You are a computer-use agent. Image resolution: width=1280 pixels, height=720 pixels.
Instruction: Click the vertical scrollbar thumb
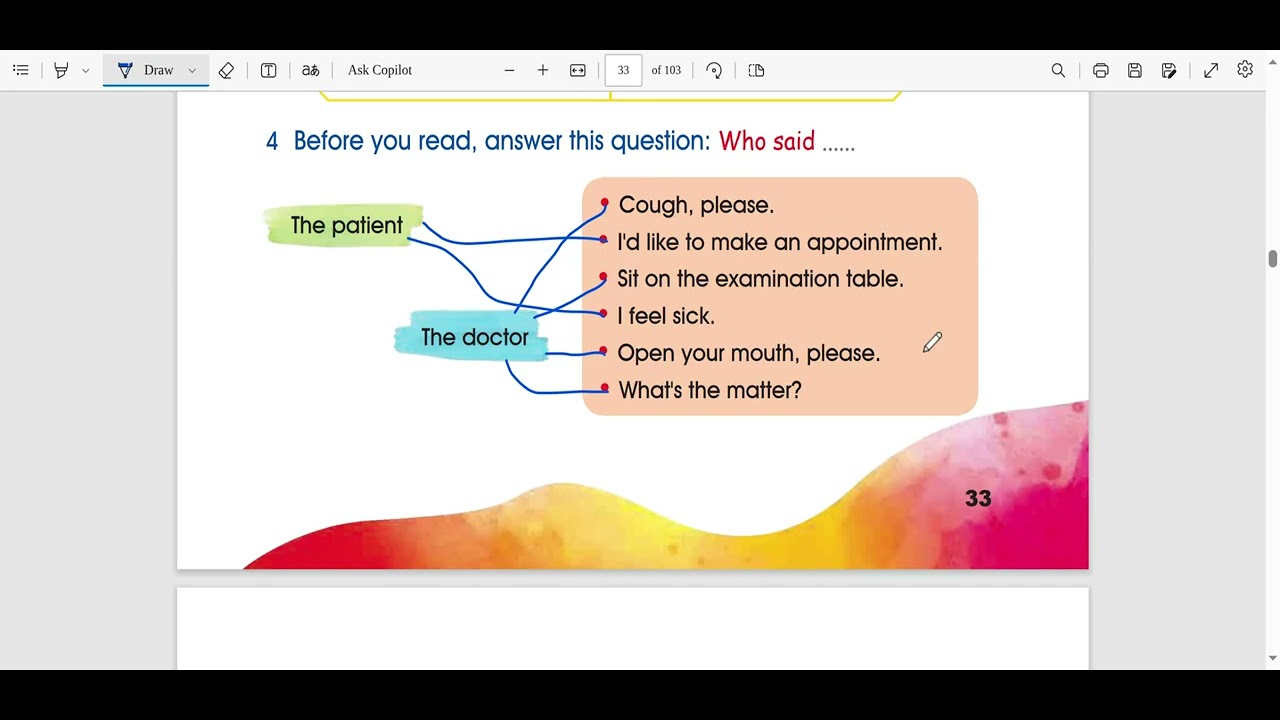(1272, 259)
